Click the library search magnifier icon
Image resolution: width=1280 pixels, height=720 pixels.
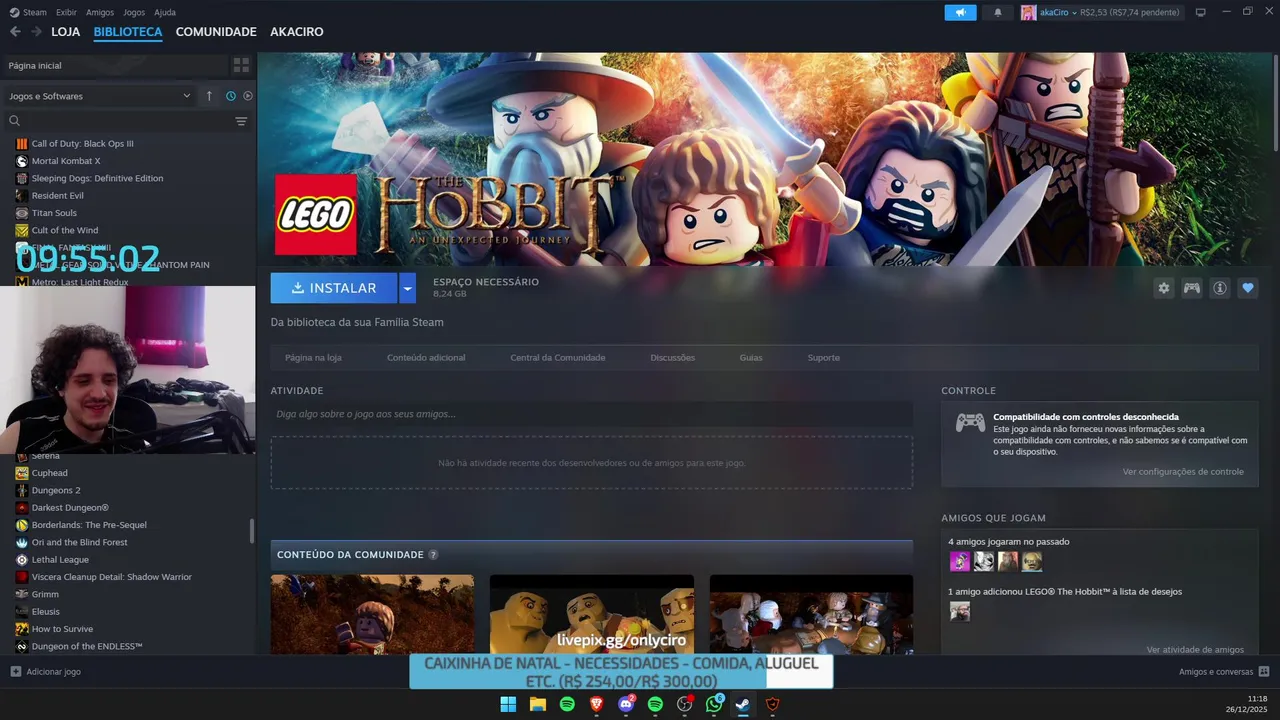coord(14,121)
